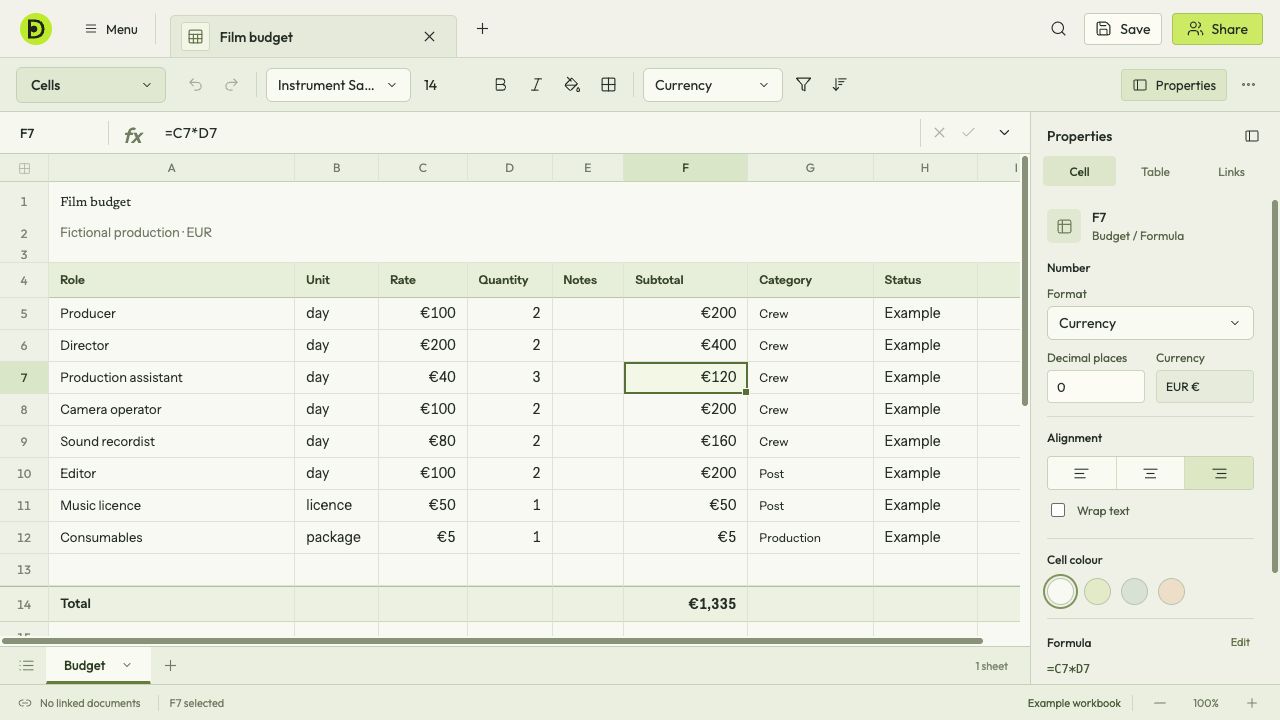
Task: Open the more options ellipsis menu
Action: (1248, 85)
